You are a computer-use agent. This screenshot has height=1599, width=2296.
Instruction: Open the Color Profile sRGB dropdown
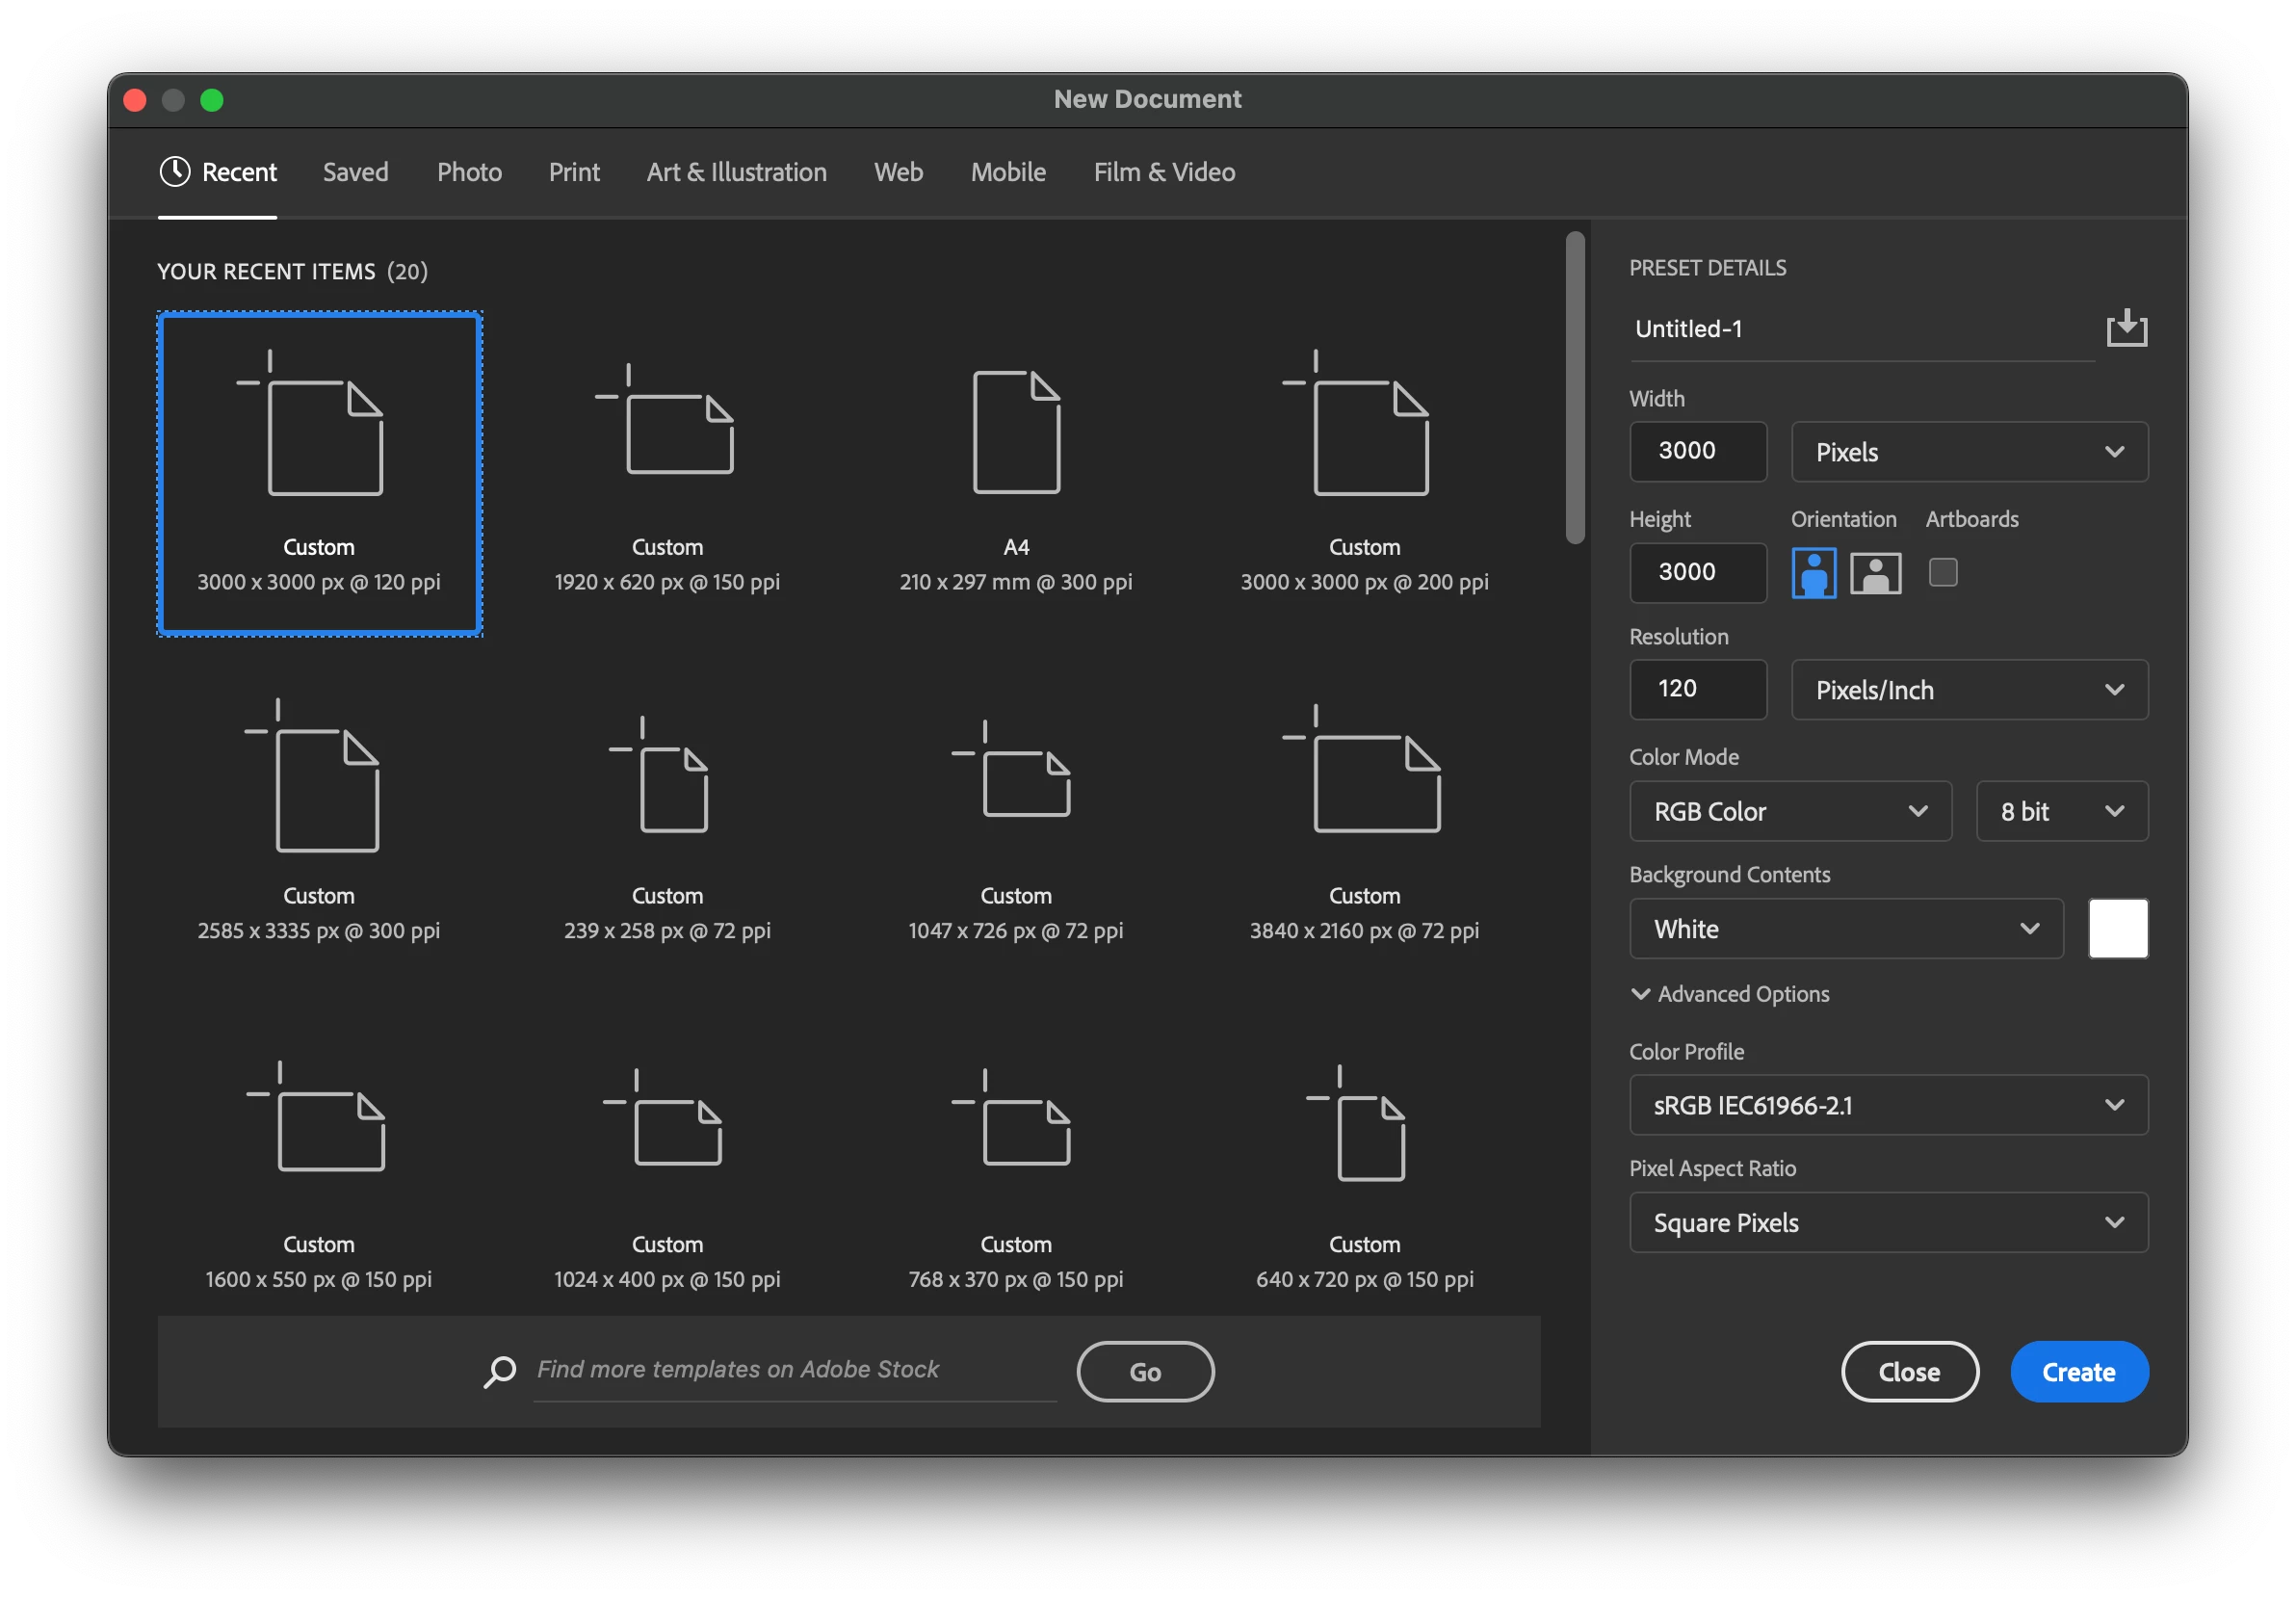[x=1888, y=1105]
